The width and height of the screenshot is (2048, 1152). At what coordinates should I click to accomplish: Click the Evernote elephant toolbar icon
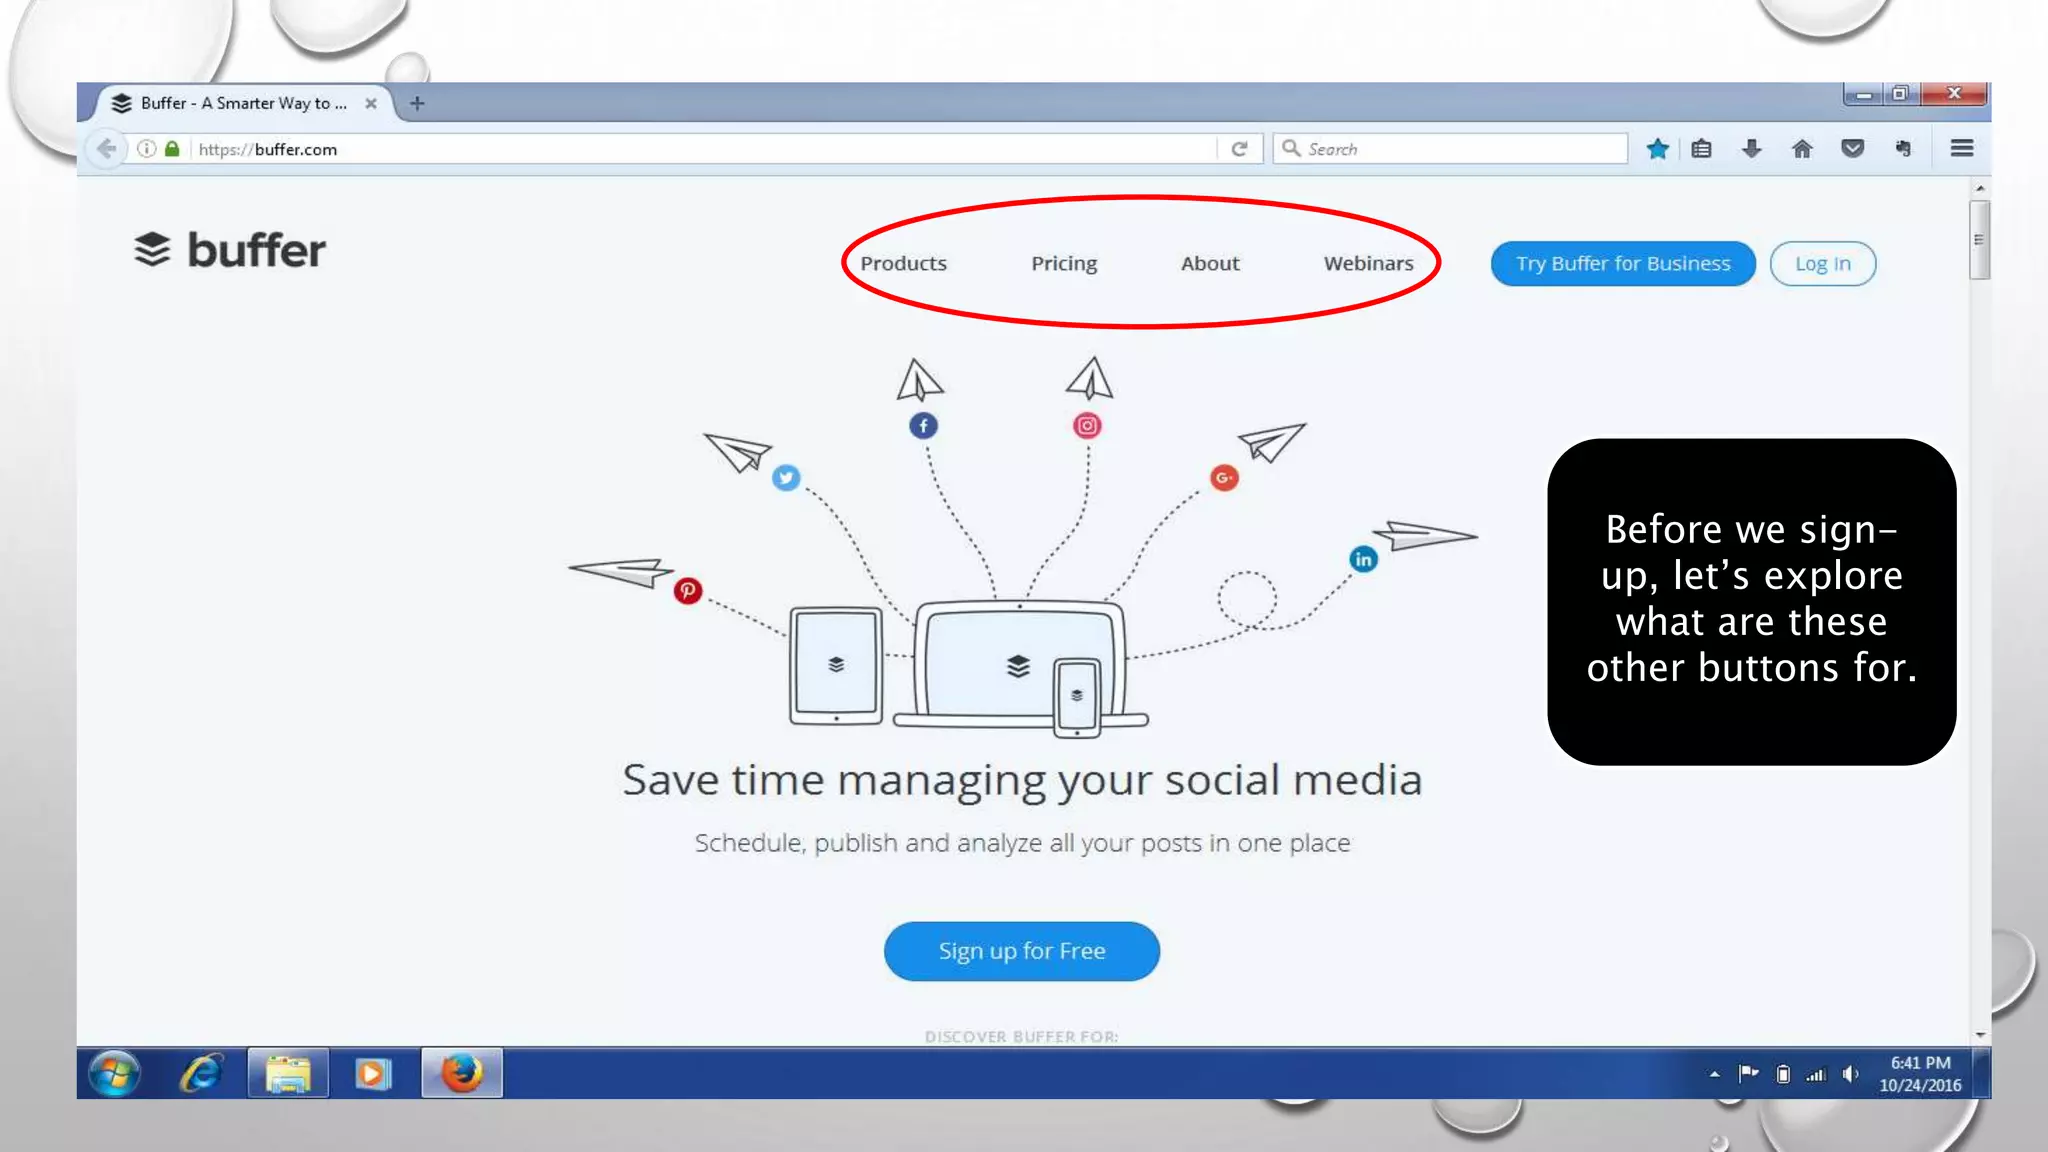click(1903, 149)
